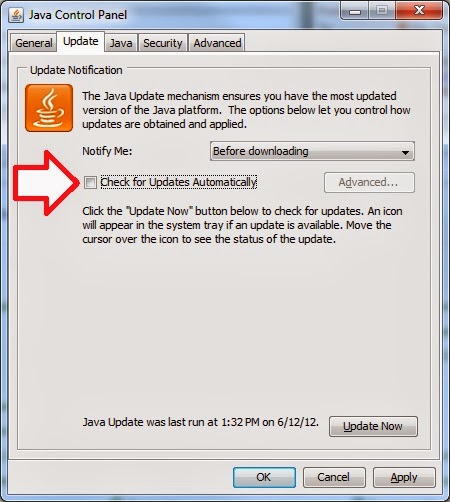Screen dimensions: 450x502
Task: Switch to the Advanced tab
Action: pos(217,43)
